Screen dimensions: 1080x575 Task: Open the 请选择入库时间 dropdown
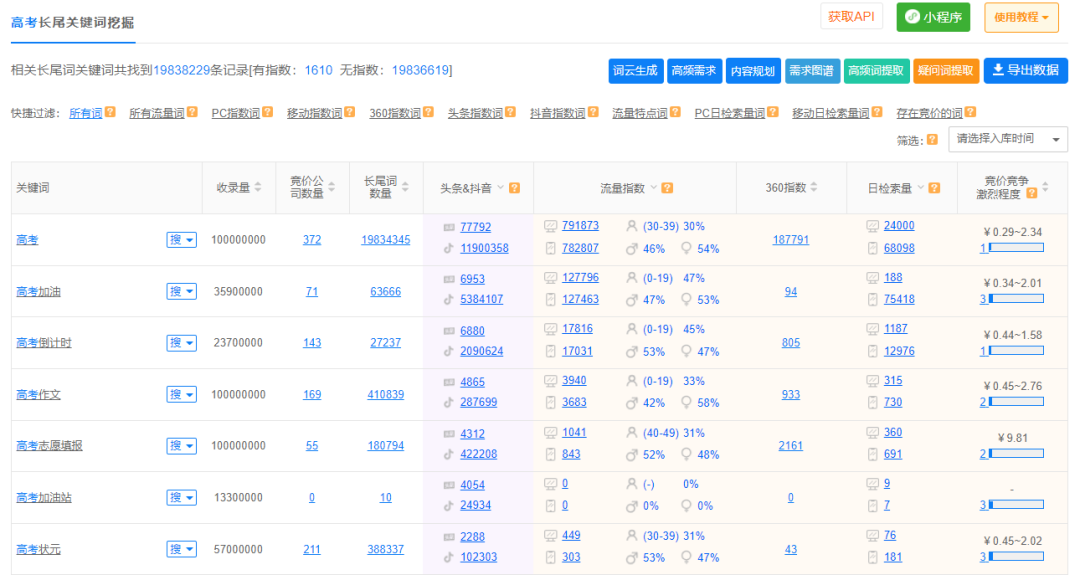pos(1008,139)
